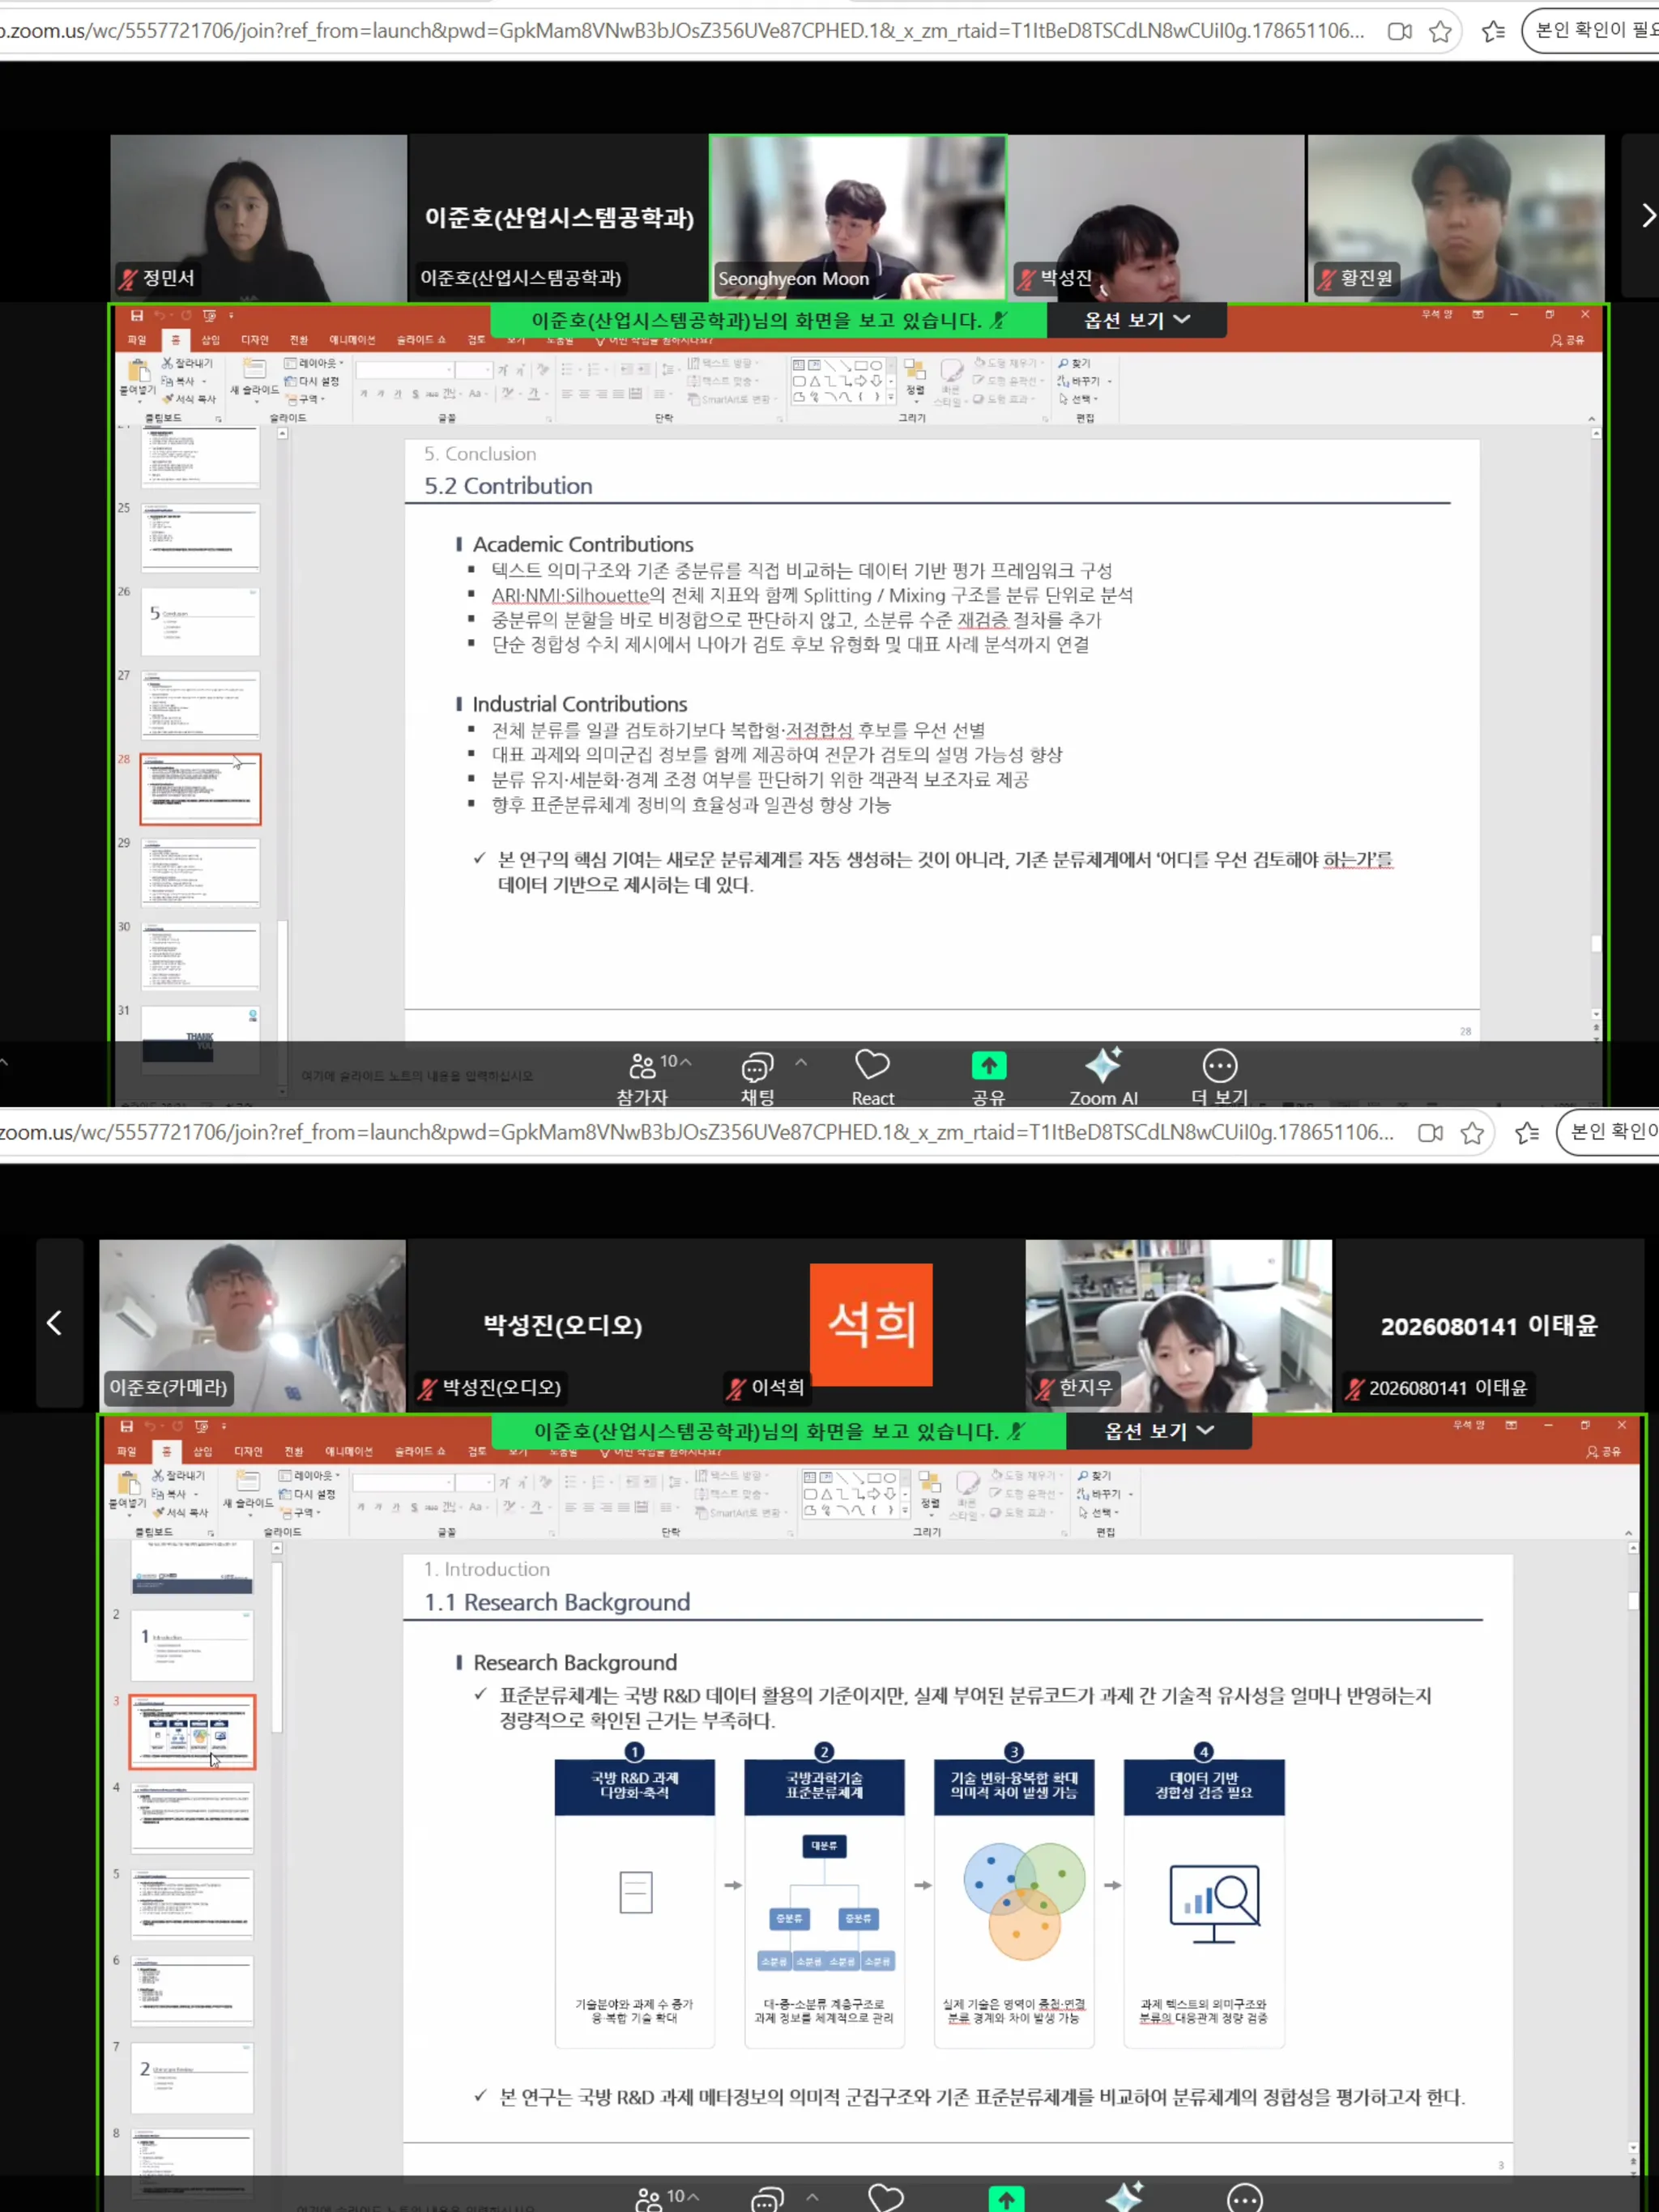The width and height of the screenshot is (1659, 2212).
Task: Select the Seonghyeon Moon video tile
Action: (857, 217)
